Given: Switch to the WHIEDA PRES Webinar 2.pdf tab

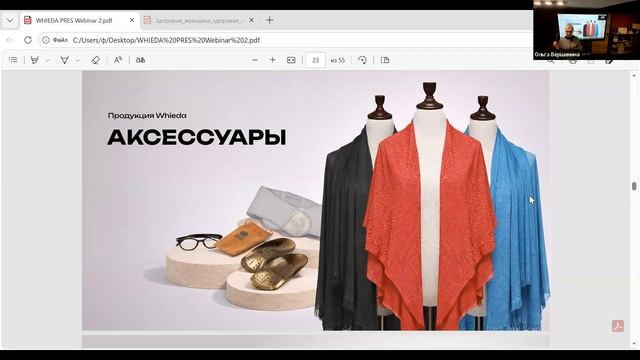Looking at the screenshot, I should (73, 20).
